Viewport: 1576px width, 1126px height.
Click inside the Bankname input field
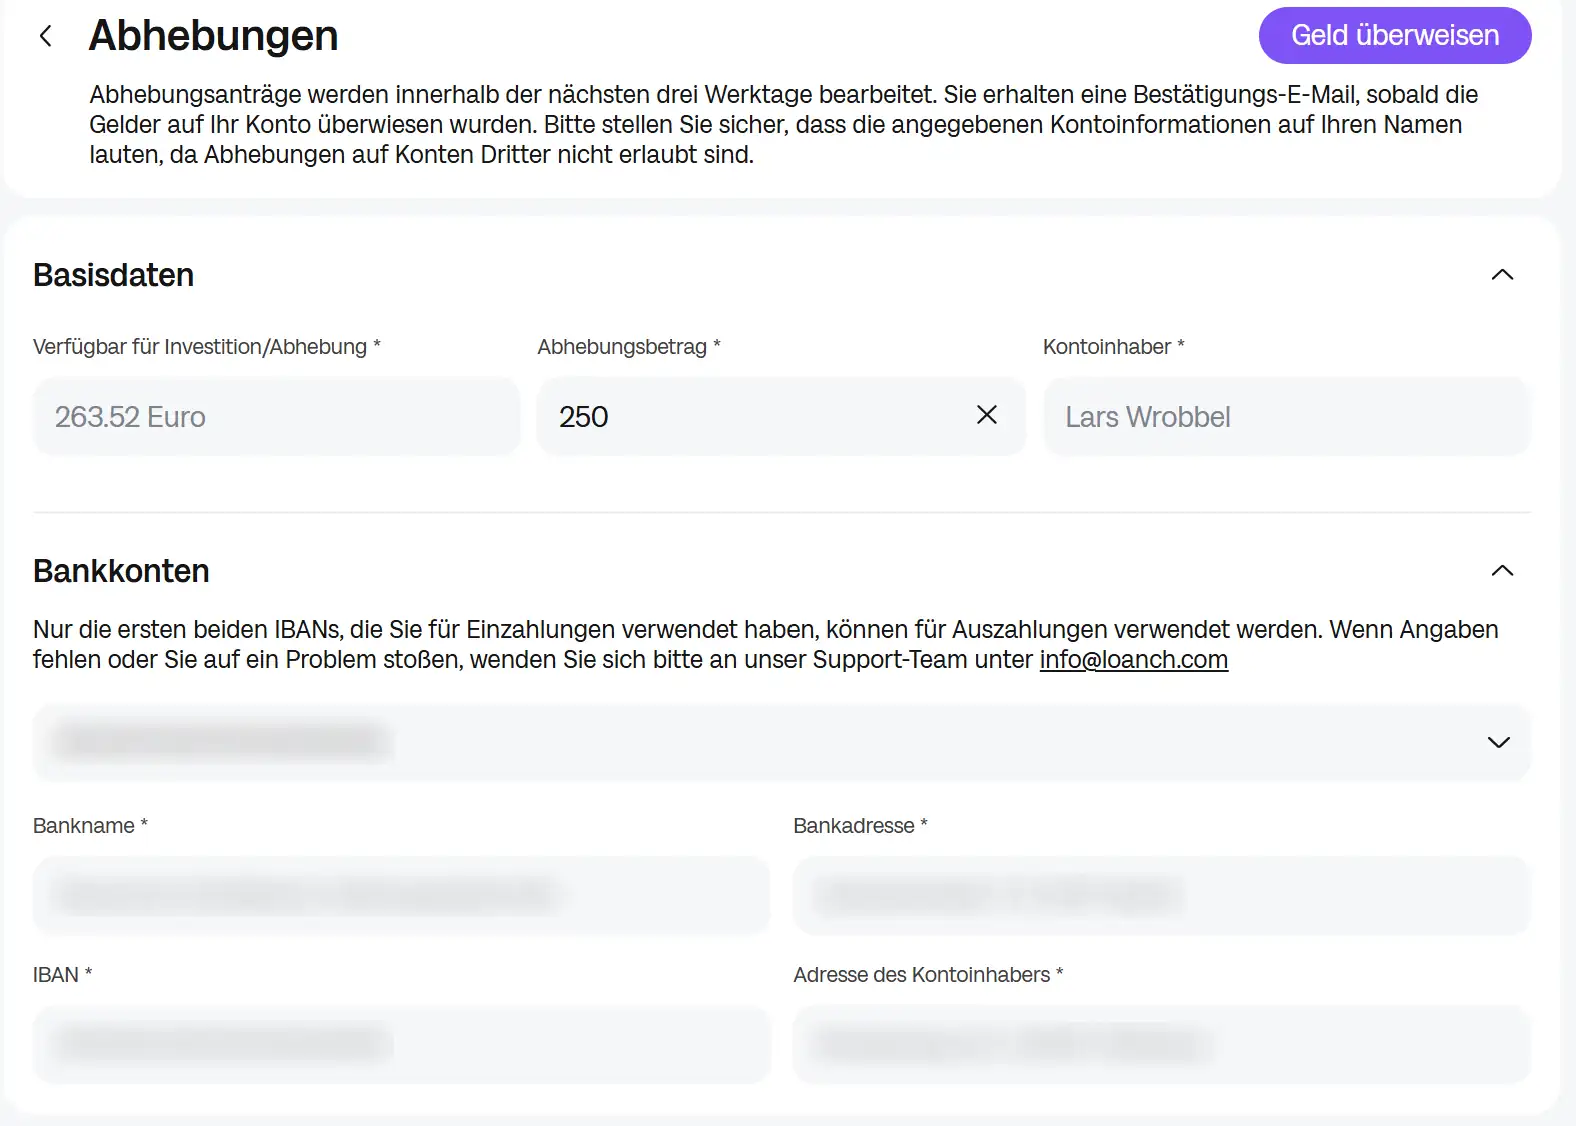pyautogui.click(x=401, y=895)
